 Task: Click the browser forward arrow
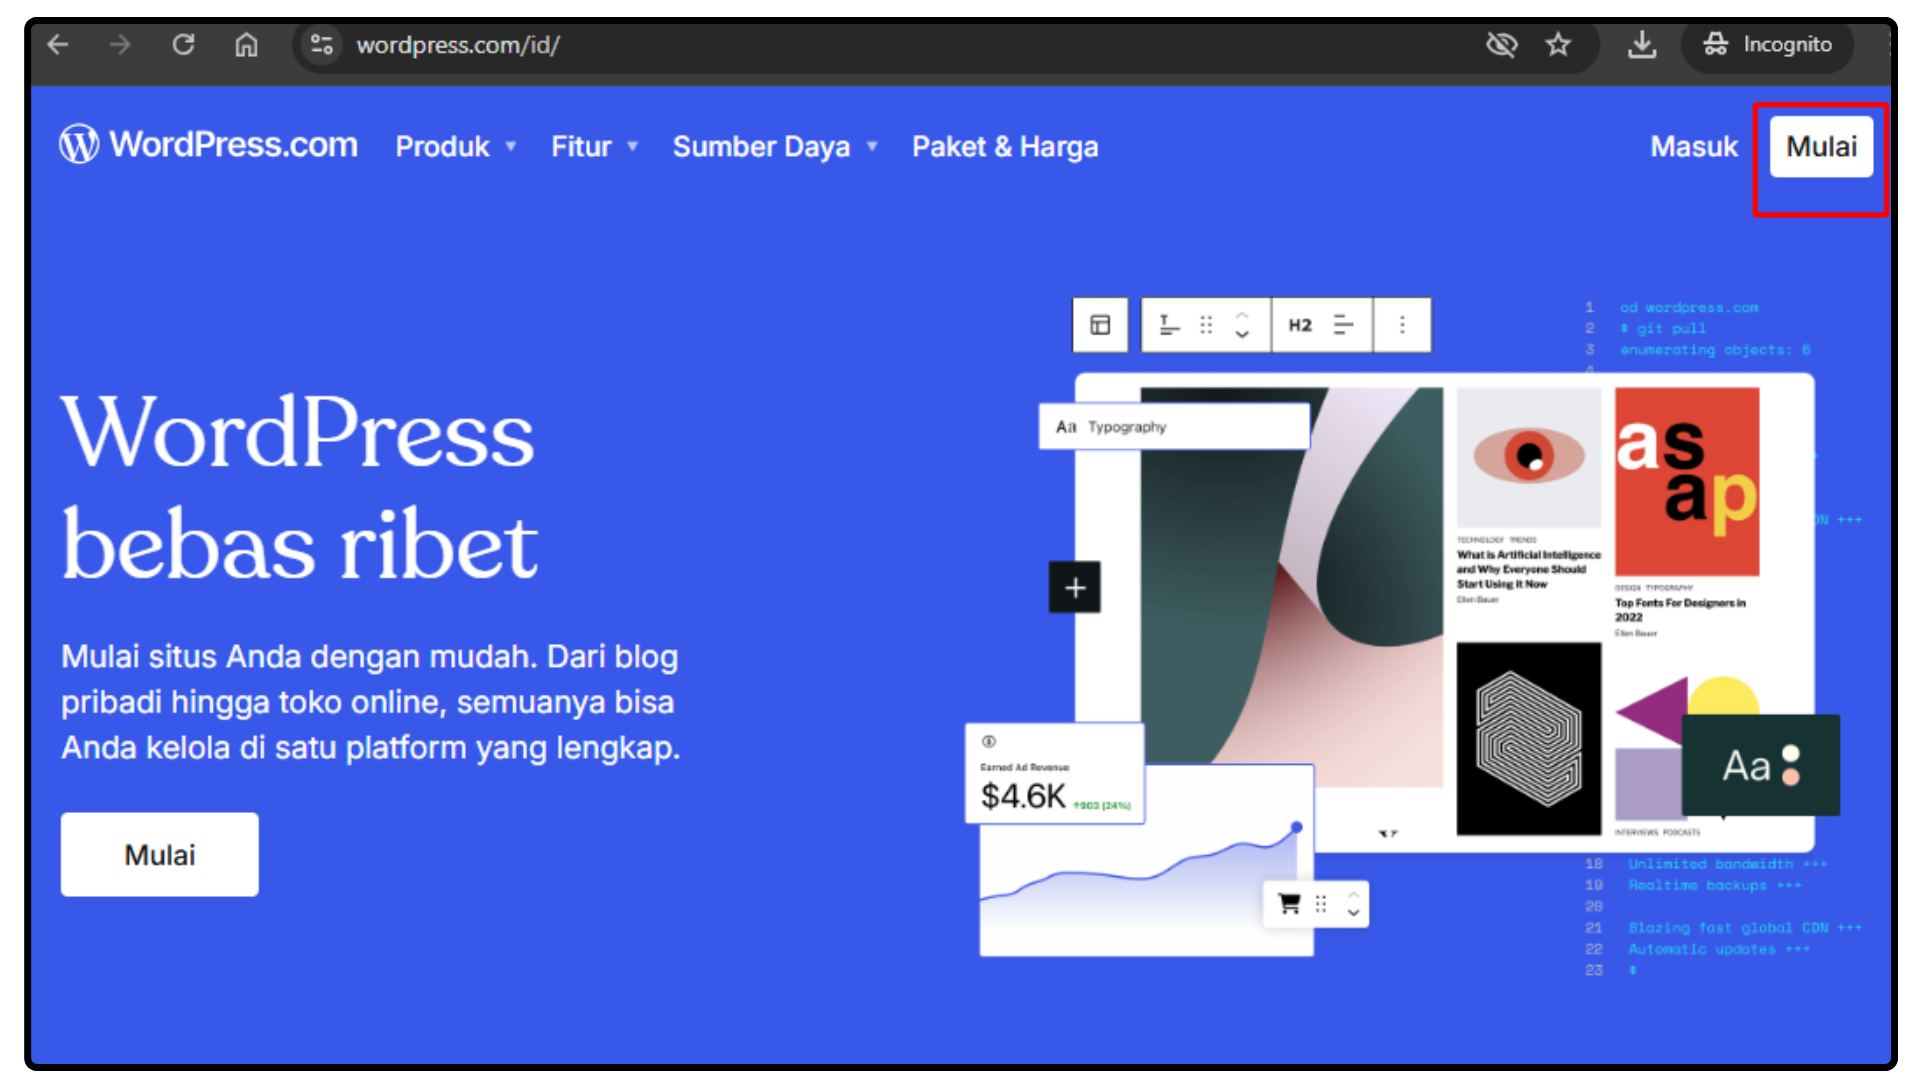(x=120, y=45)
